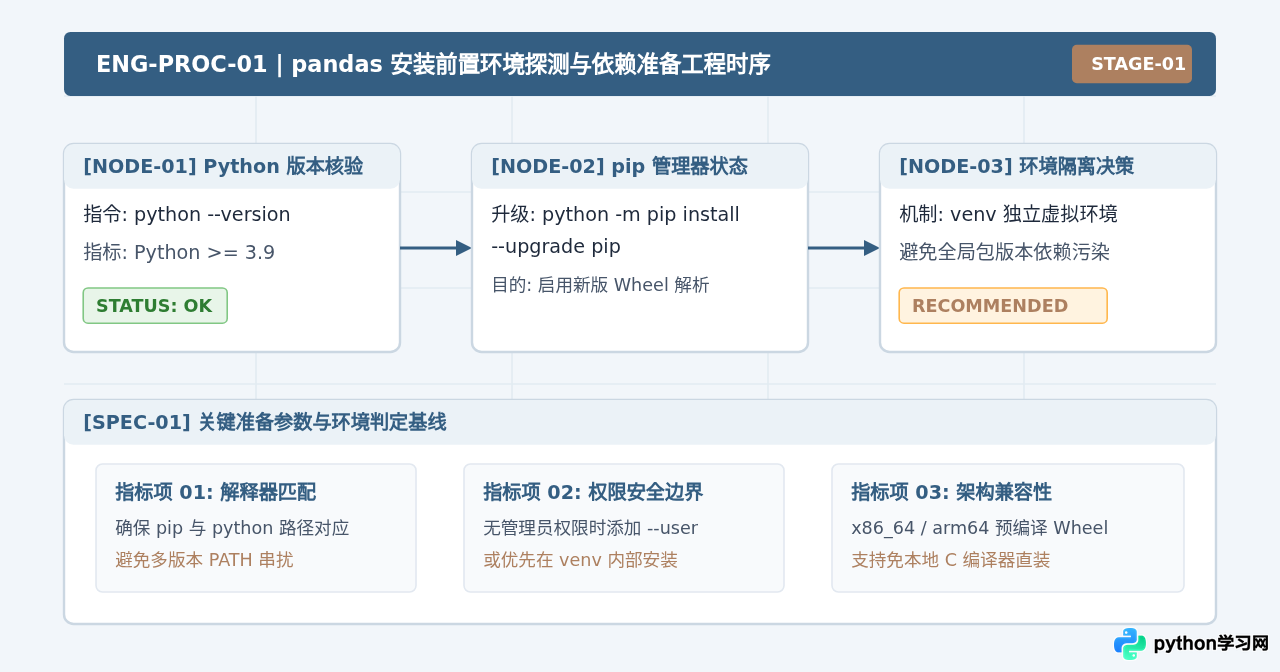
Task: Click the 避免全局包版本依赖污染 line
Action: point(1004,252)
